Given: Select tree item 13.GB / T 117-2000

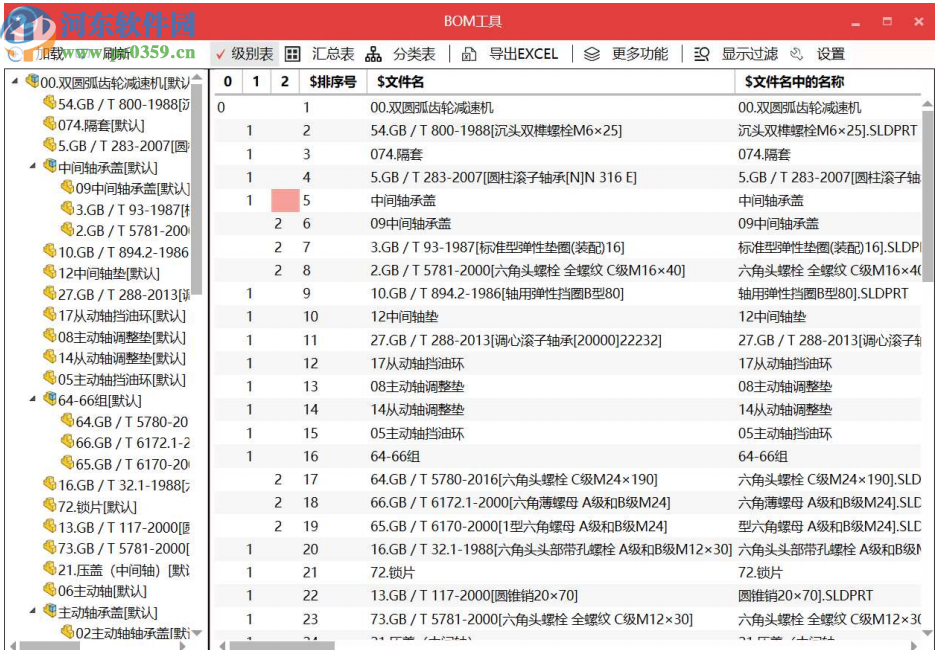Looking at the screenshot, I should coord(124,527).
